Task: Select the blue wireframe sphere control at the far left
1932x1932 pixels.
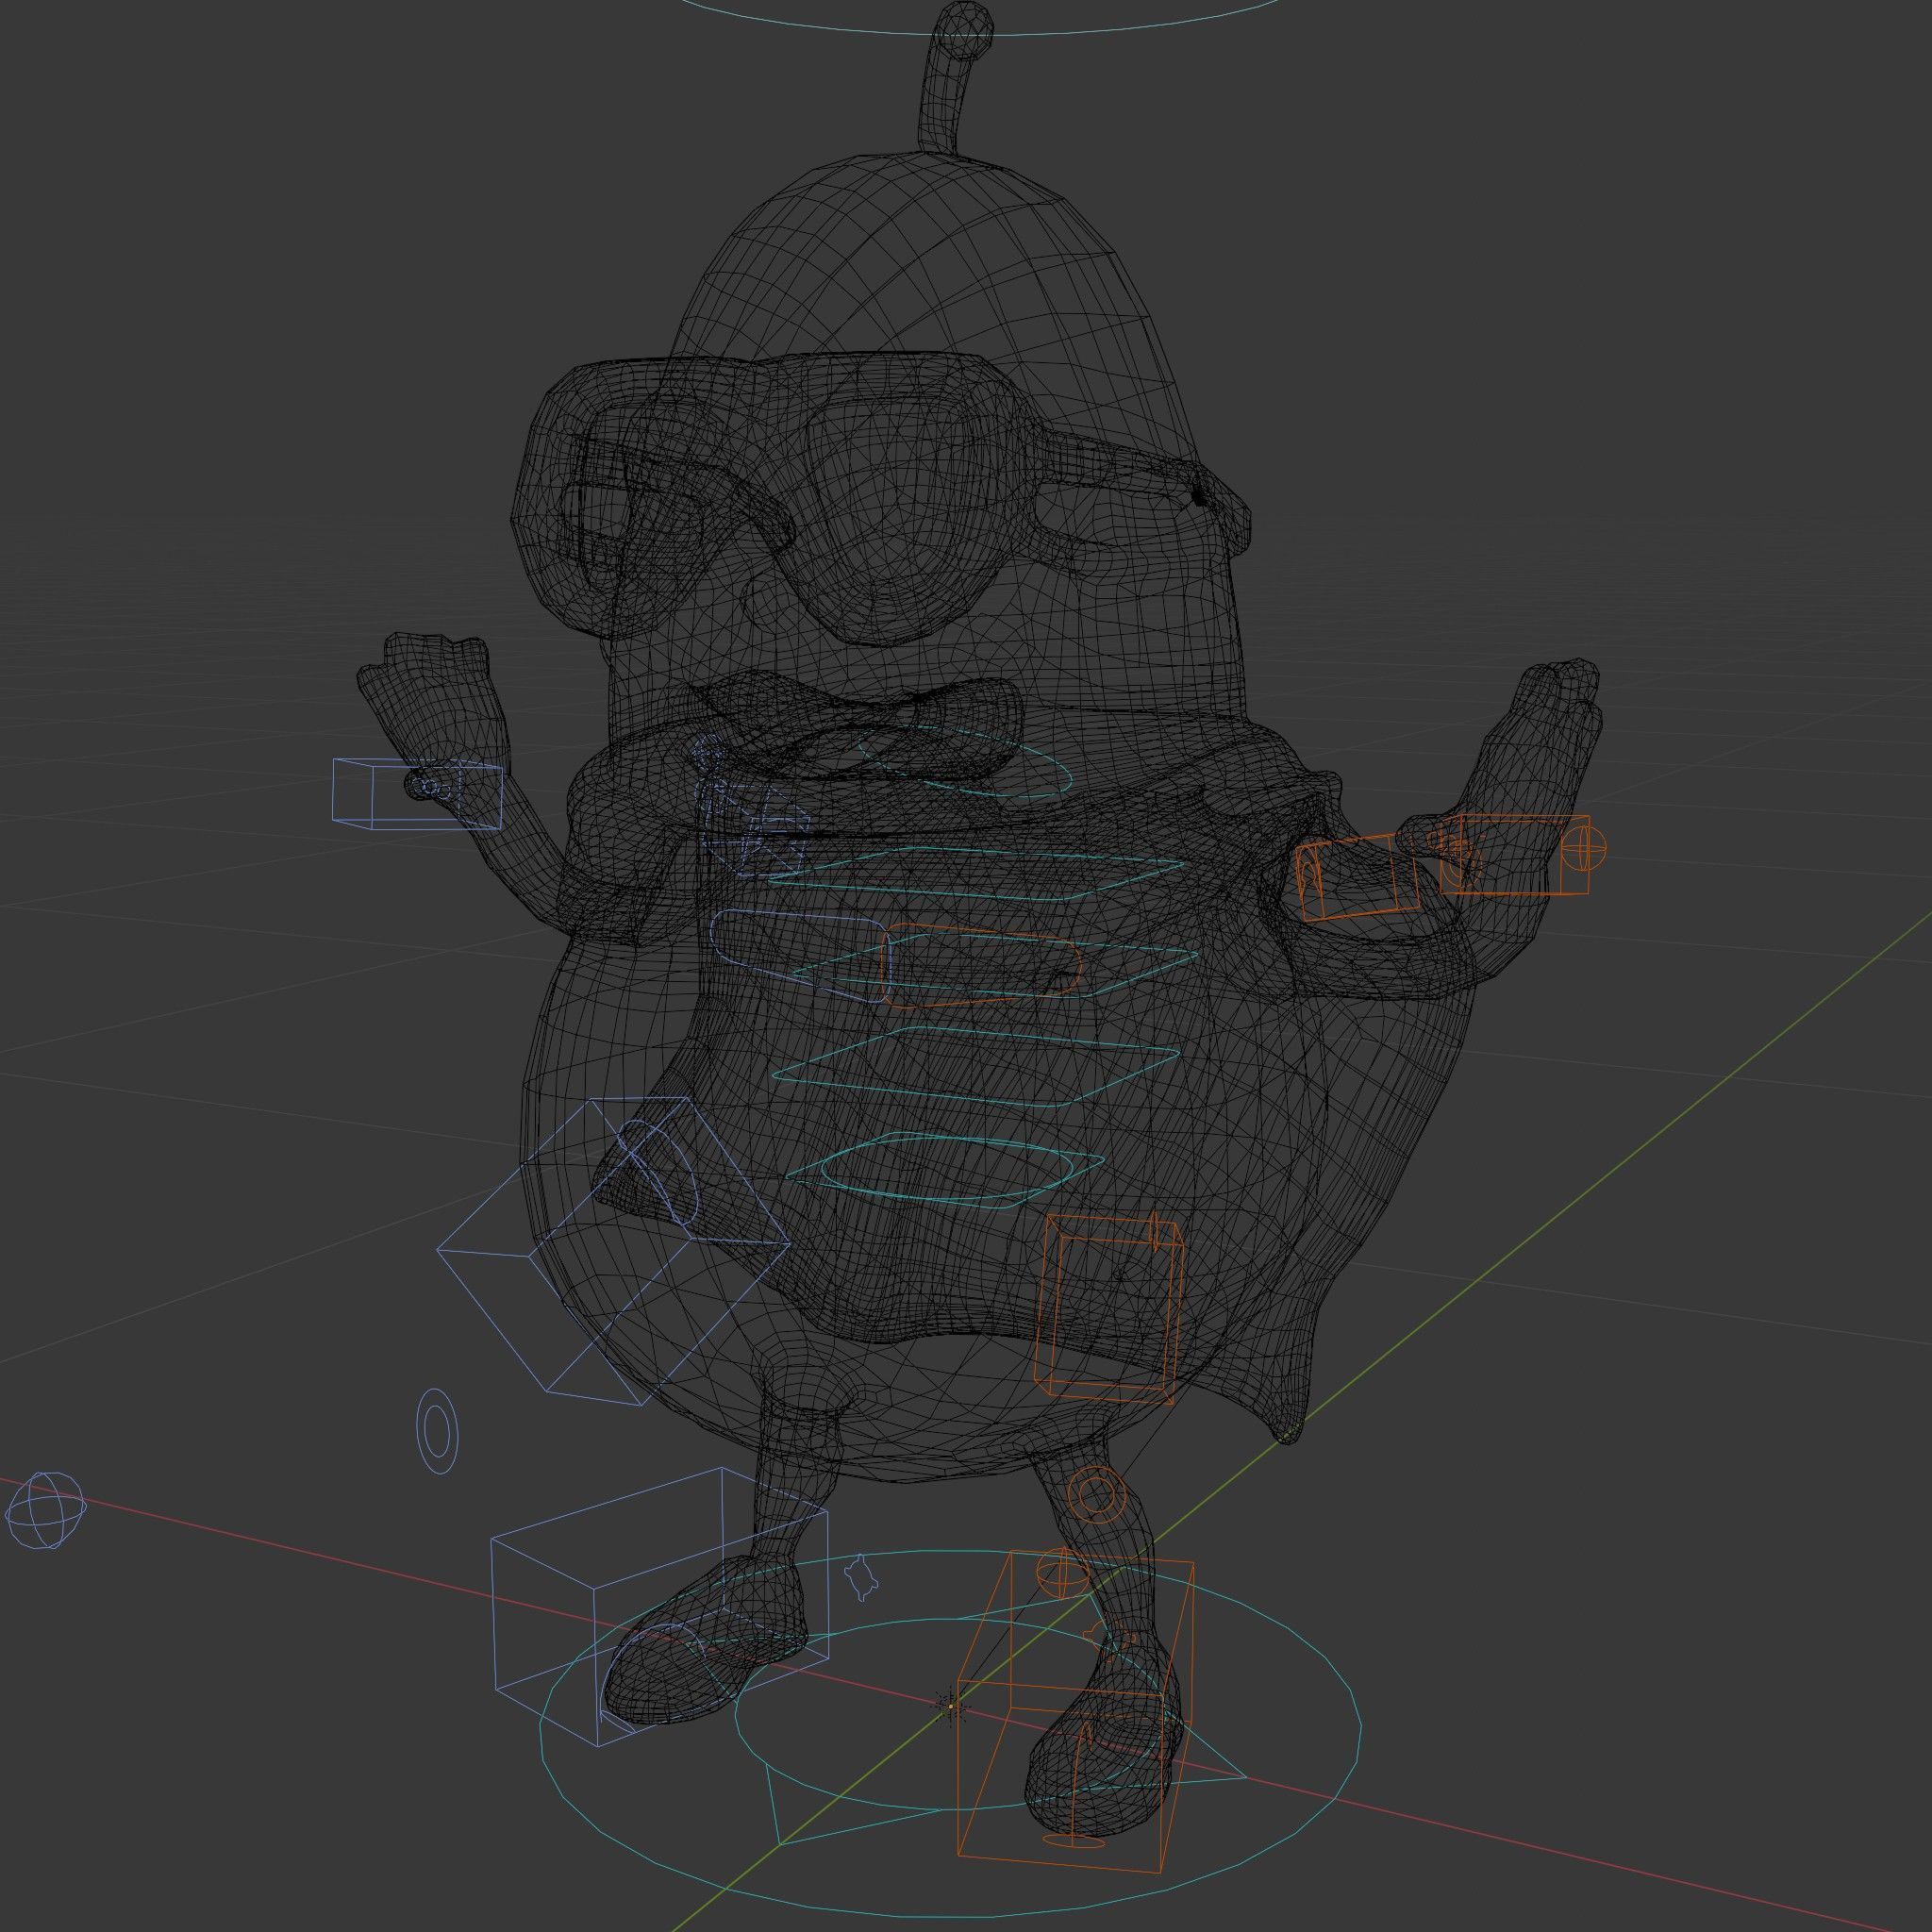Action: point(46,1511)
